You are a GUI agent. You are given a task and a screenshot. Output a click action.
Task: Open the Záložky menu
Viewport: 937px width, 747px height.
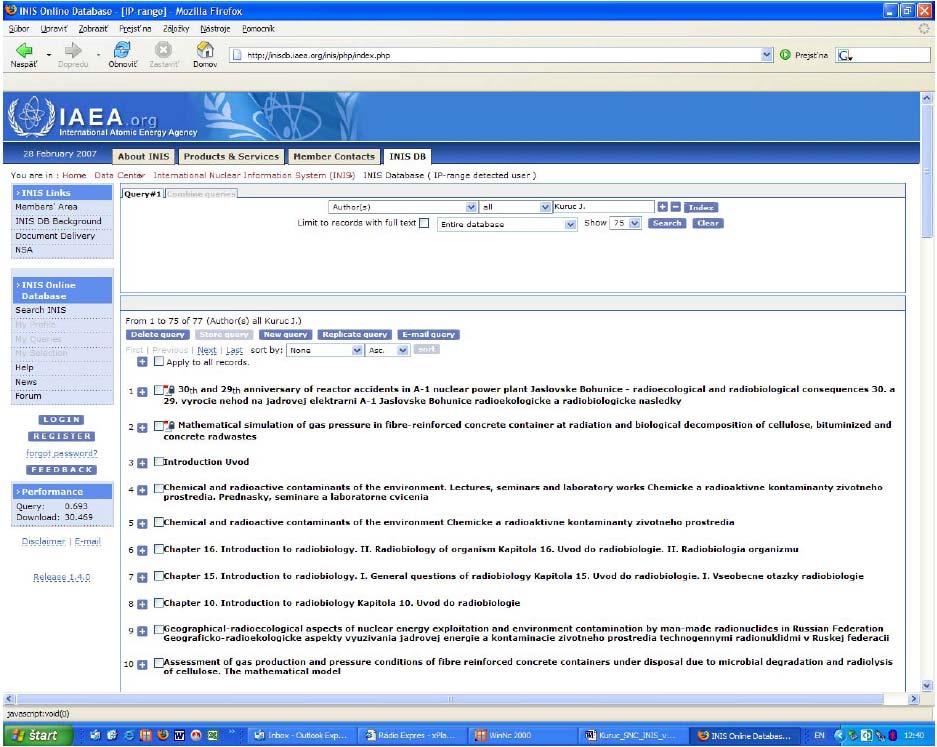click(x=176, y=29)
